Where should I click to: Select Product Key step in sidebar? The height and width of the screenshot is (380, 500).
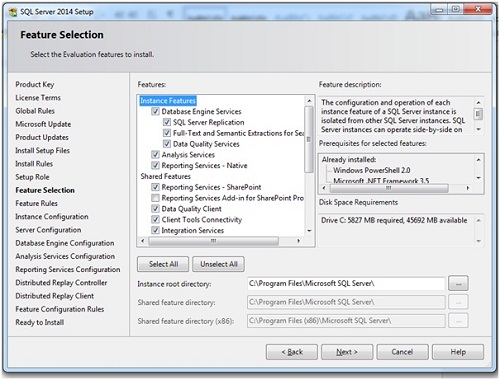point(35,85)
